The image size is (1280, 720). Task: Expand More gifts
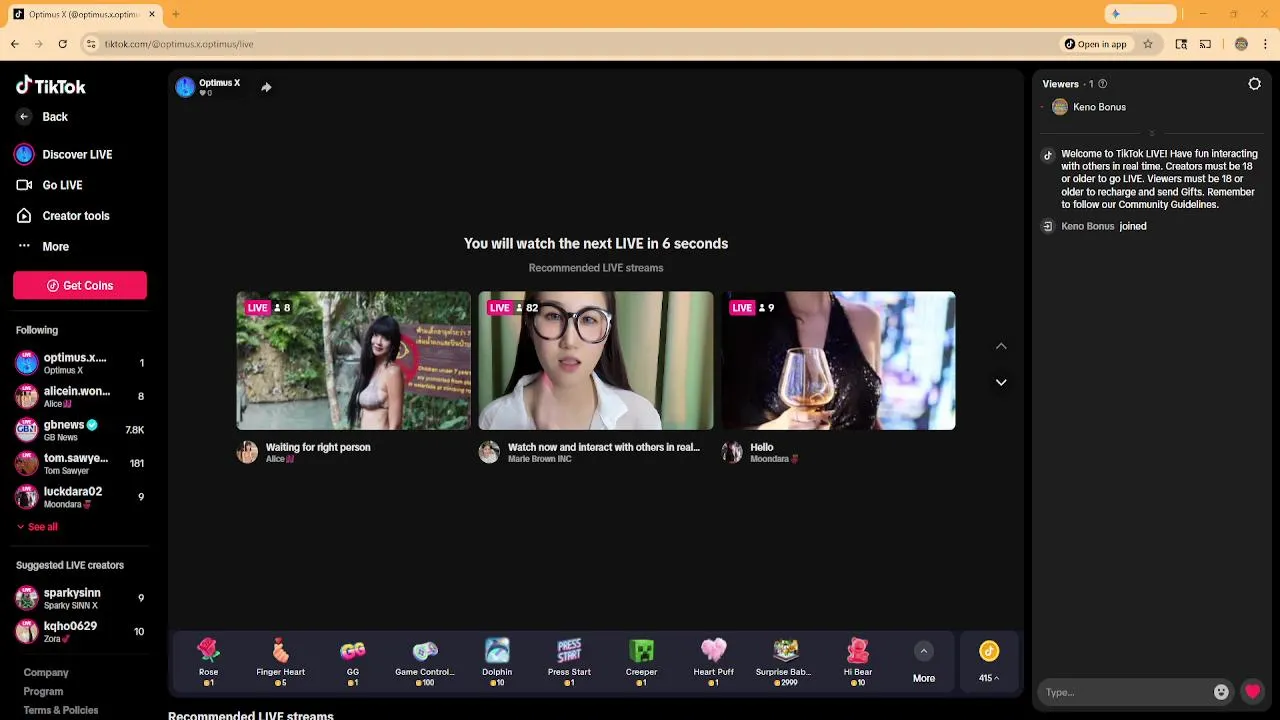click(924, 663)
